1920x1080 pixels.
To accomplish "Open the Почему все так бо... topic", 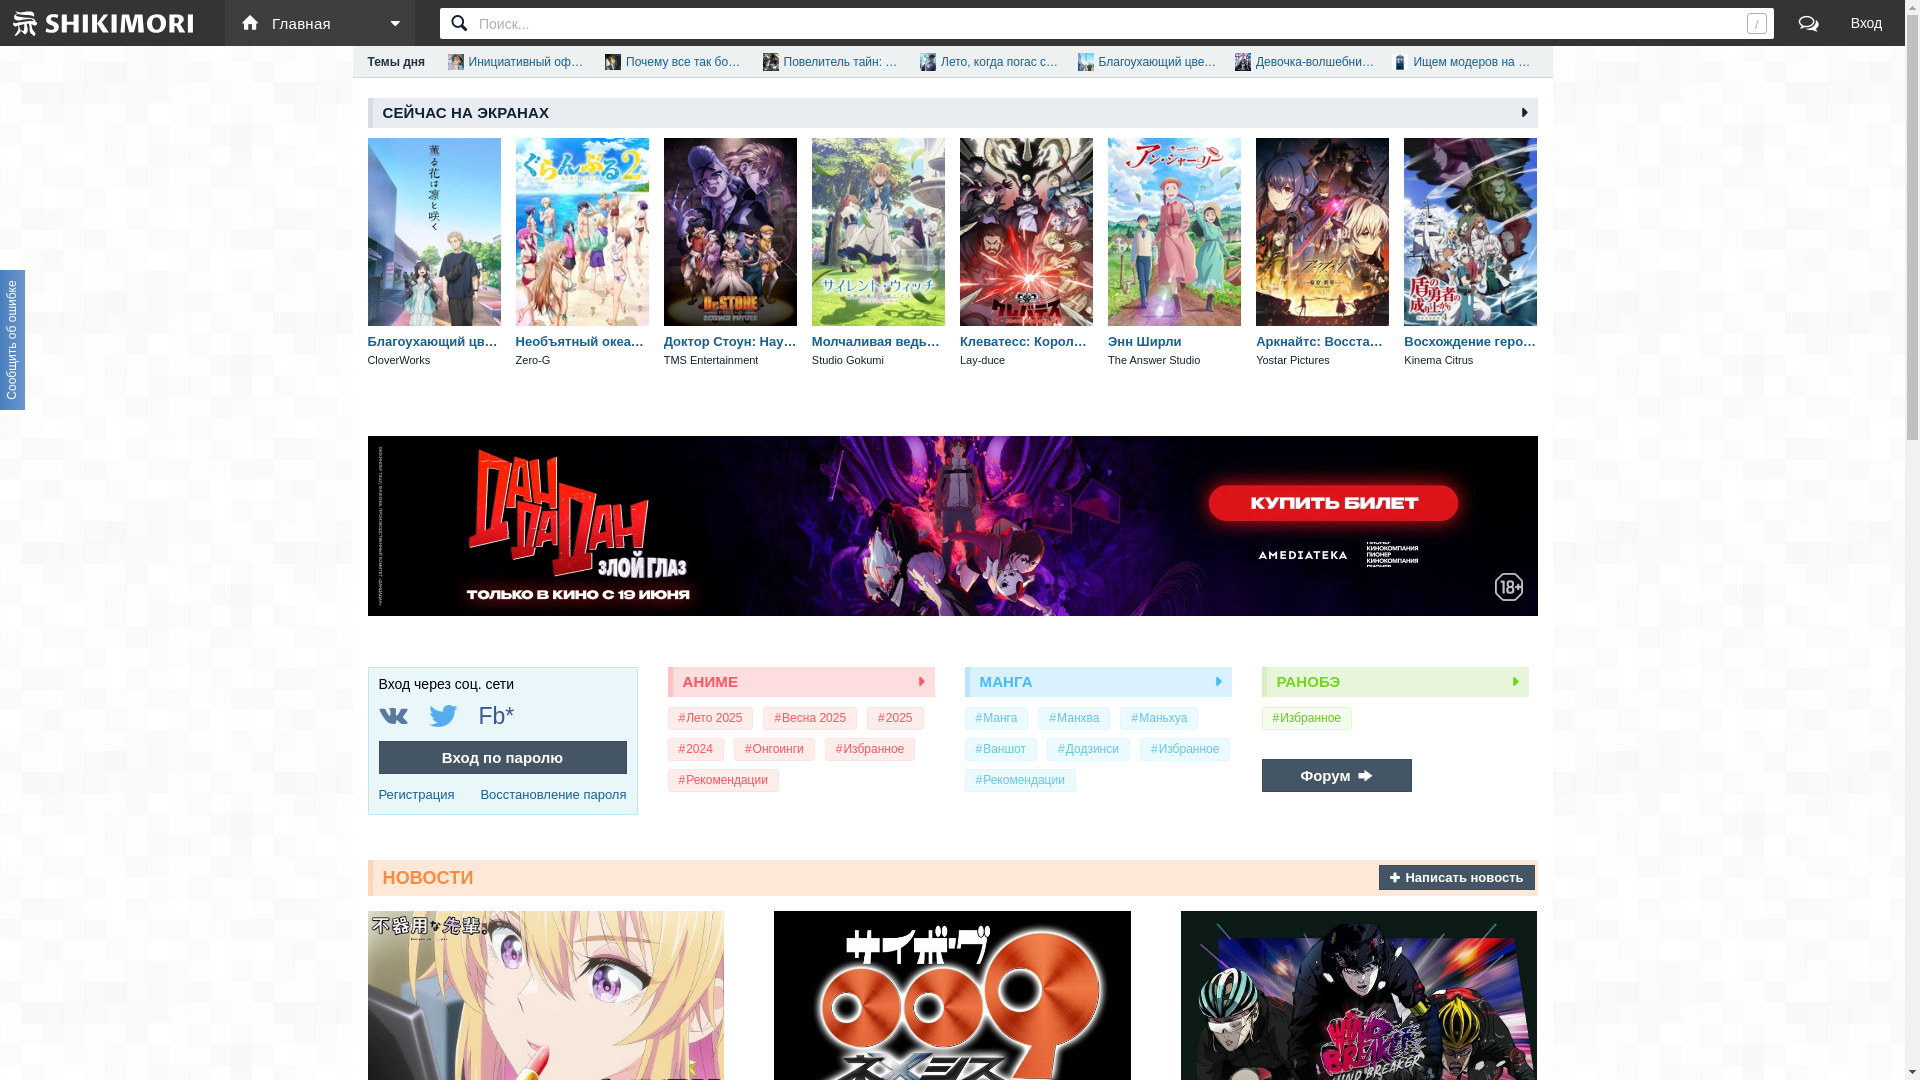I will click(674, 62).
